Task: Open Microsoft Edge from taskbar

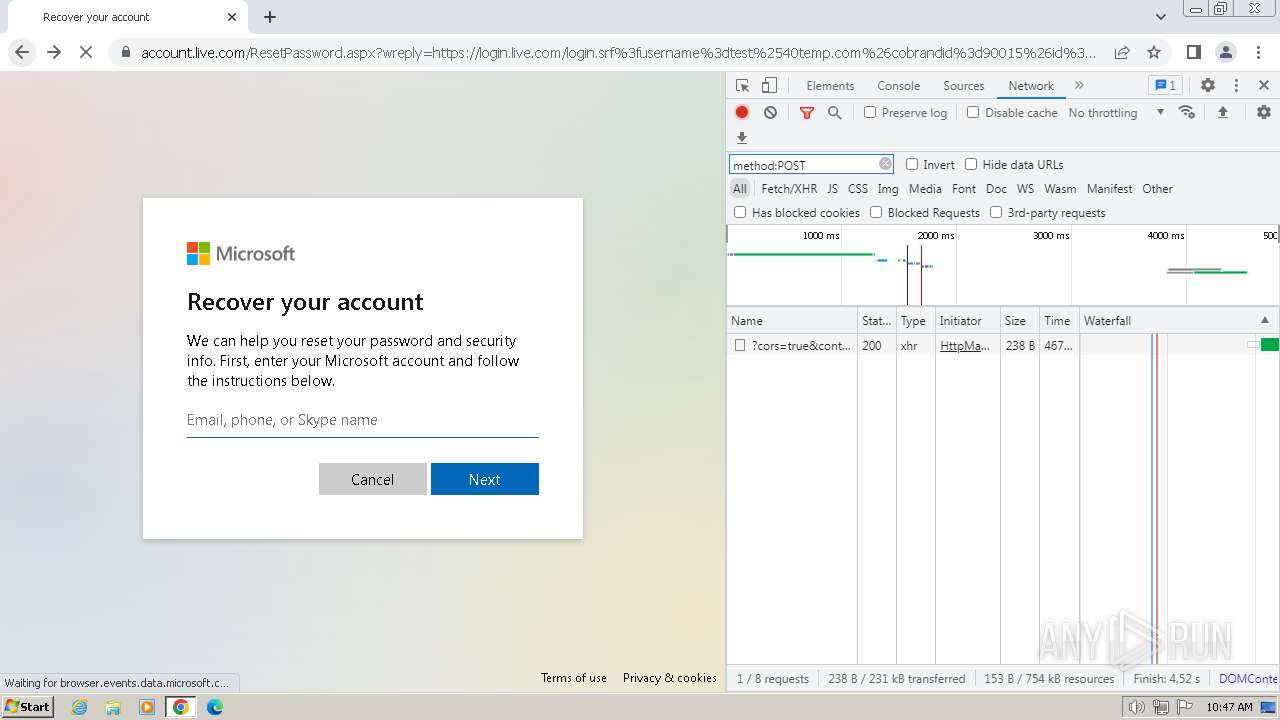Action: pos(214,707)
